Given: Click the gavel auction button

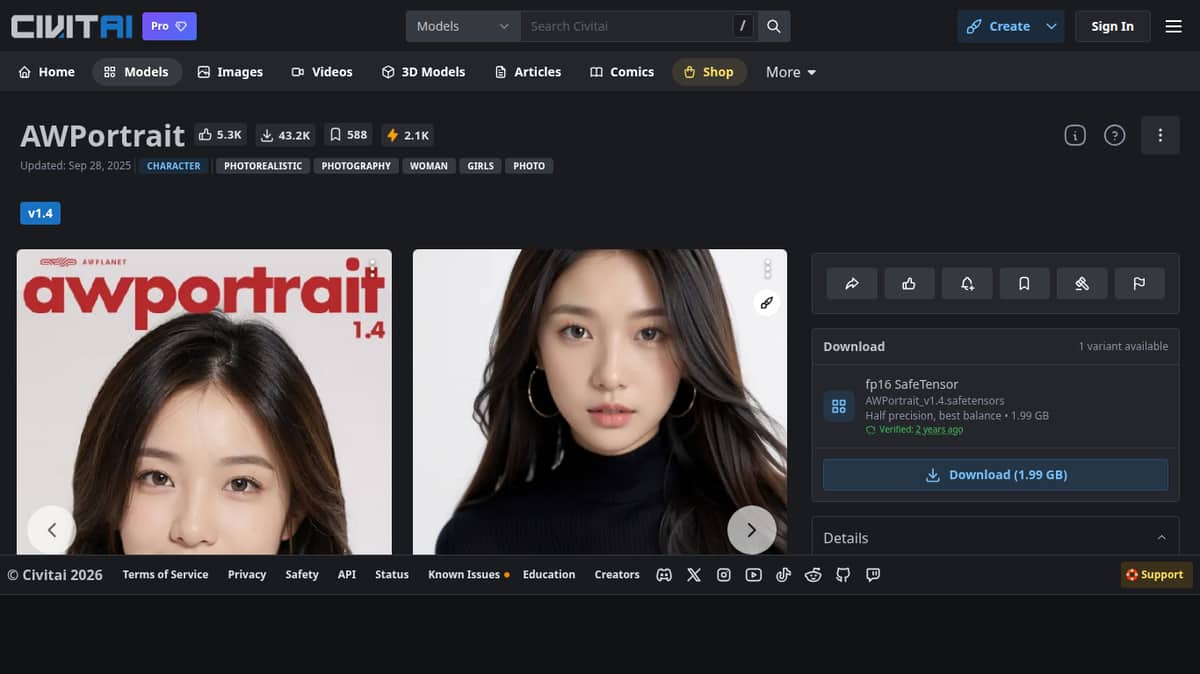Looking at the screenshot, I should (x=1082, y=284).
